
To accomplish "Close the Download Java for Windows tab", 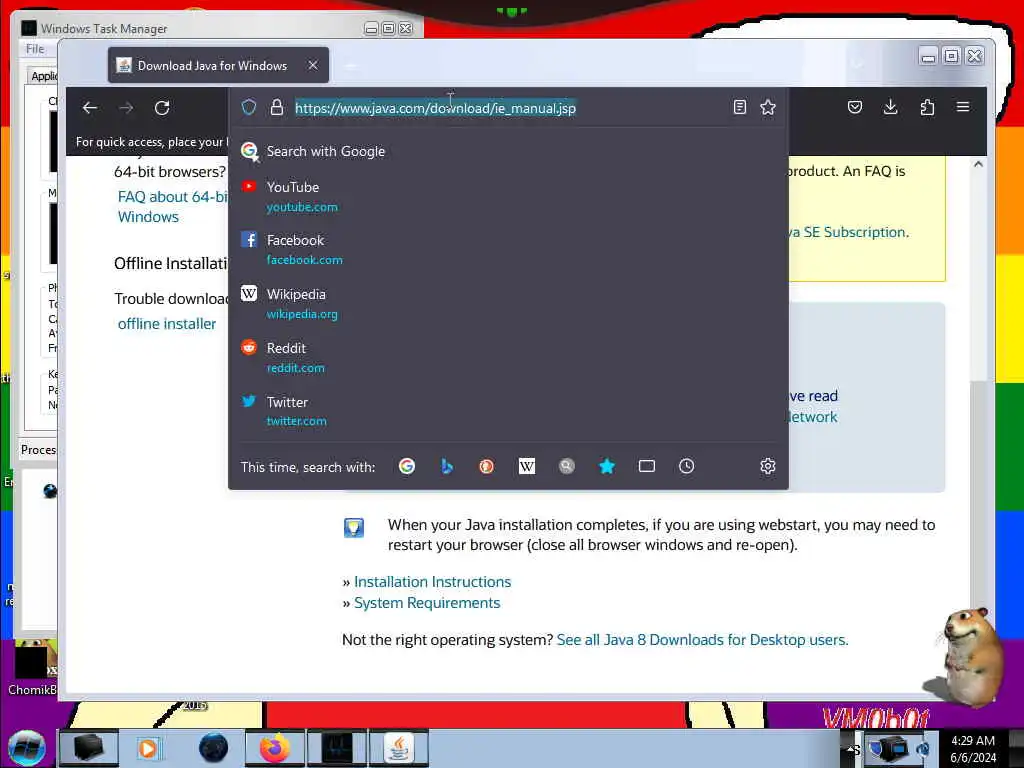I will click(313, 65).
